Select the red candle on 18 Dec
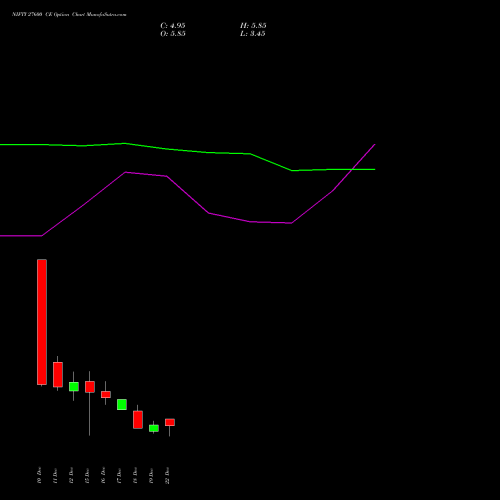This screenshot has height=500, width=500. click(x=138, y=419)
